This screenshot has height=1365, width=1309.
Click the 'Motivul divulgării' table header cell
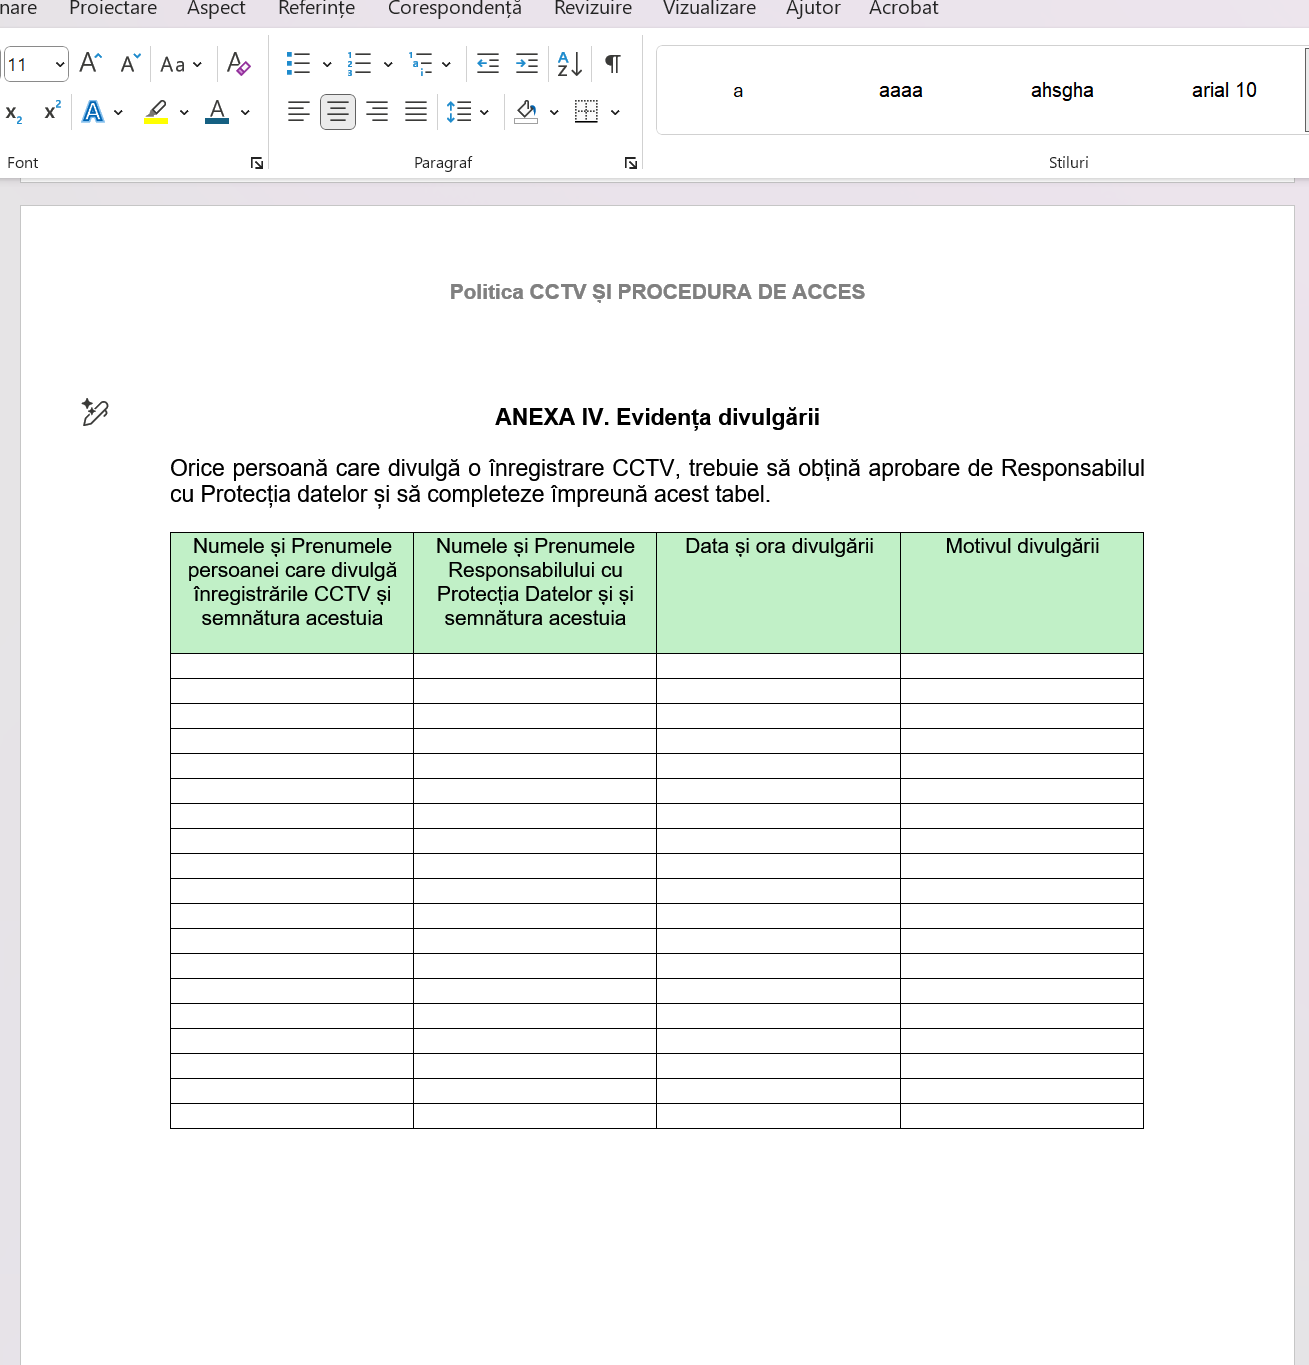(1022, 593)
